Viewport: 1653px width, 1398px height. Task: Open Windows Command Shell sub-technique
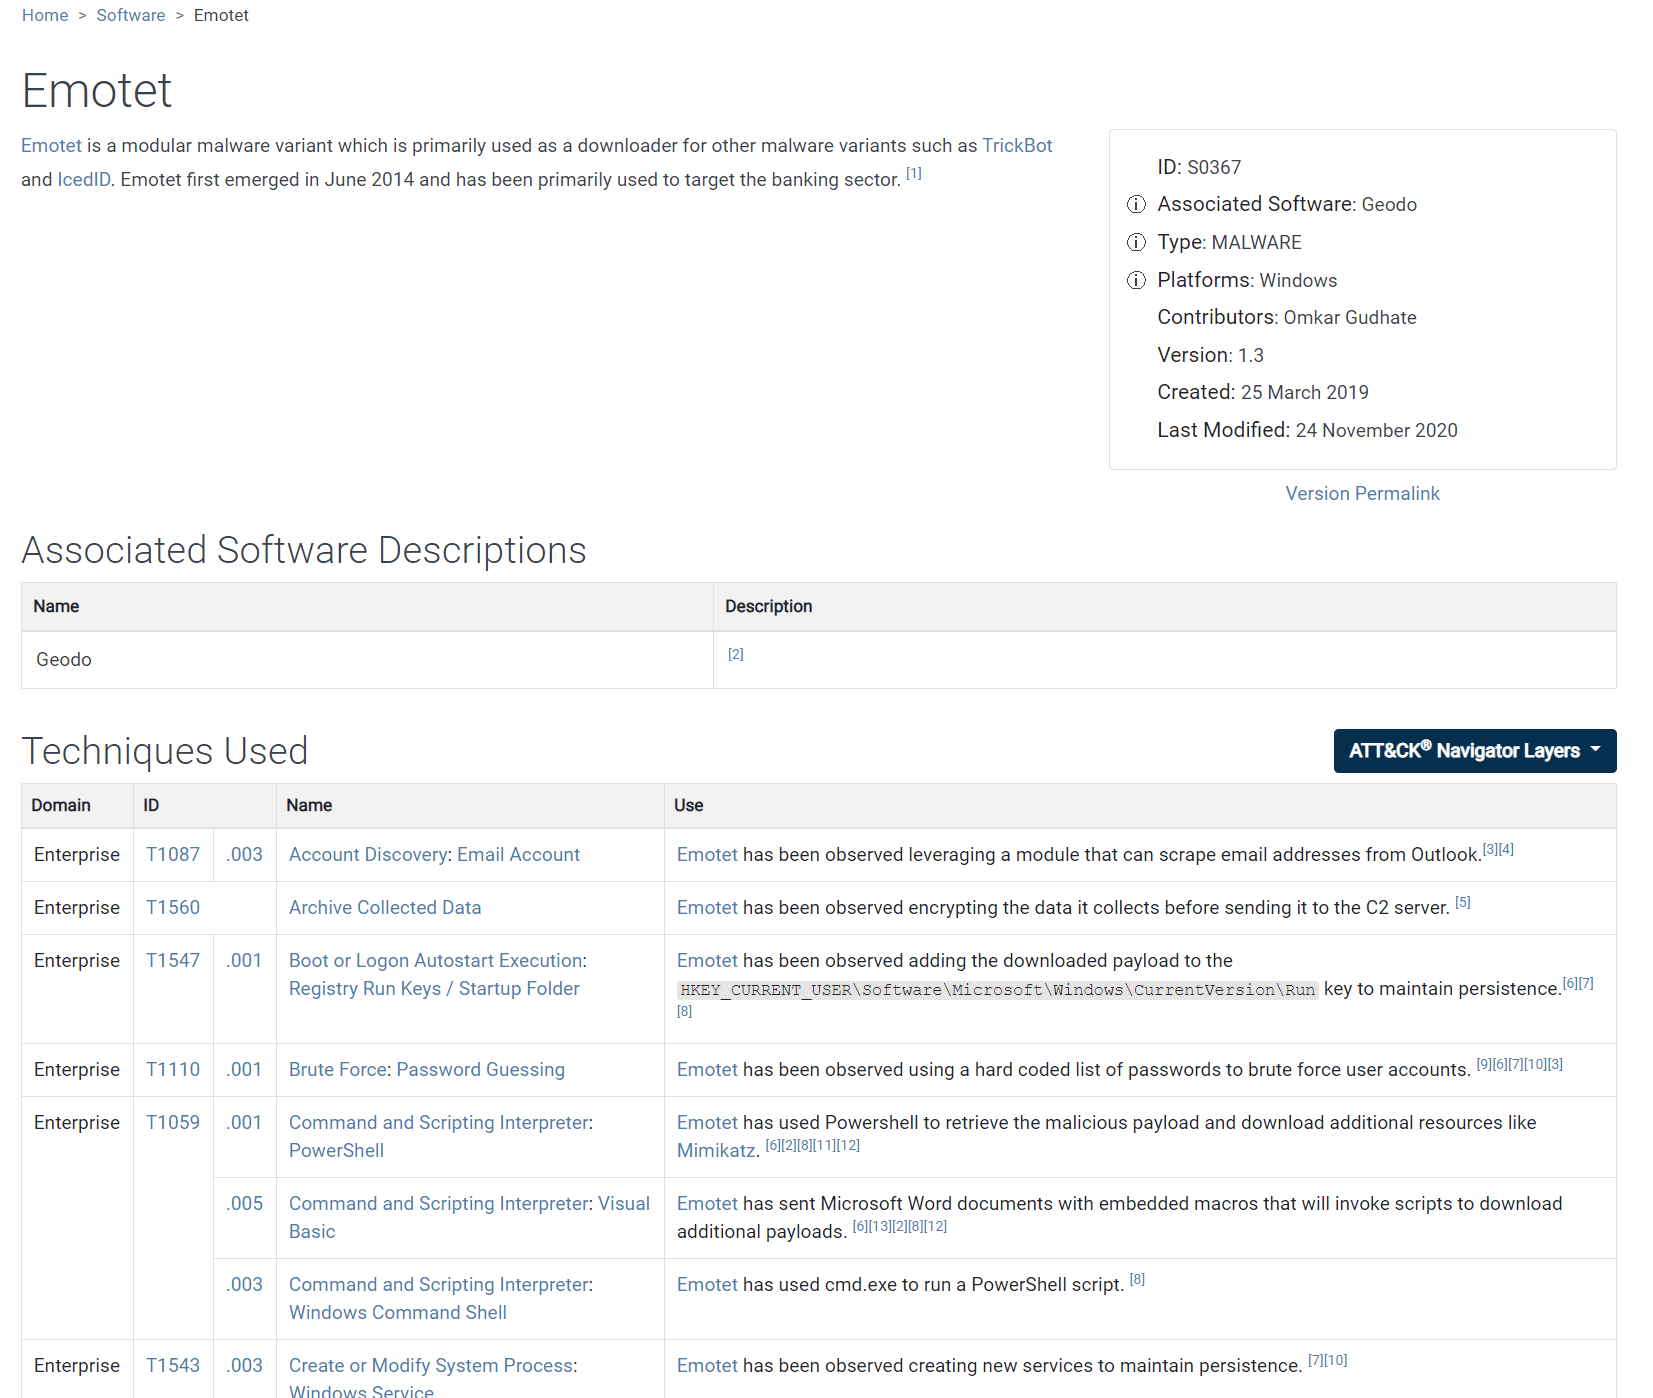point(397,1313)
